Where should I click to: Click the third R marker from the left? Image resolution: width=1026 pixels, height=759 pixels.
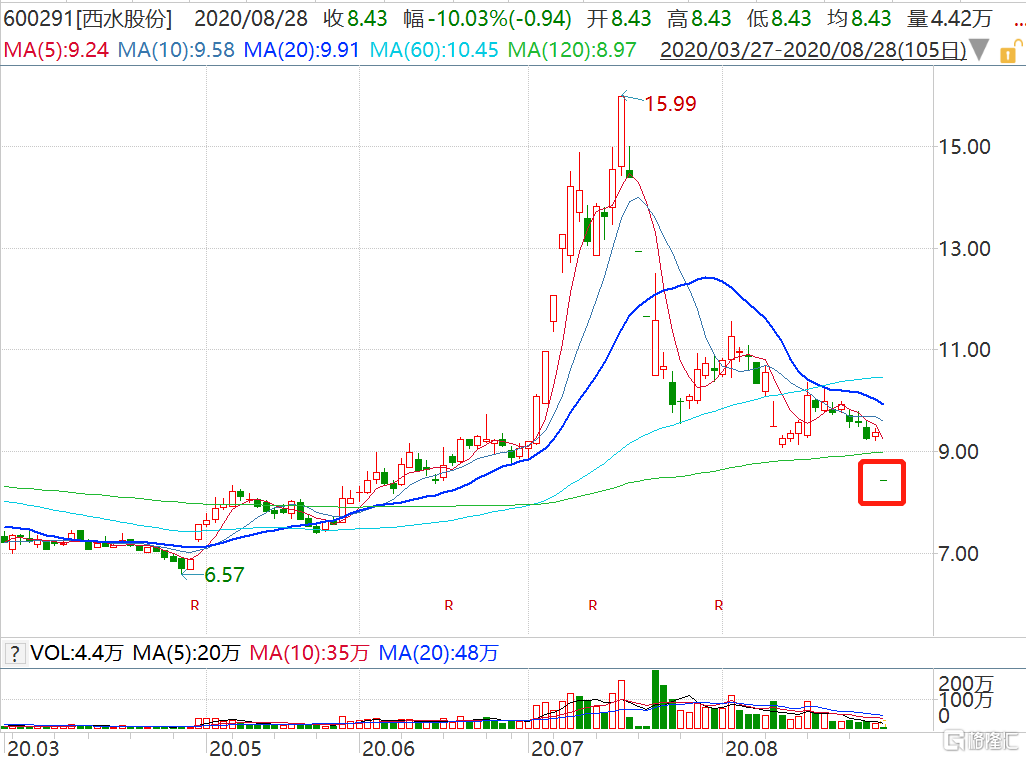click(x=593, y=605)
